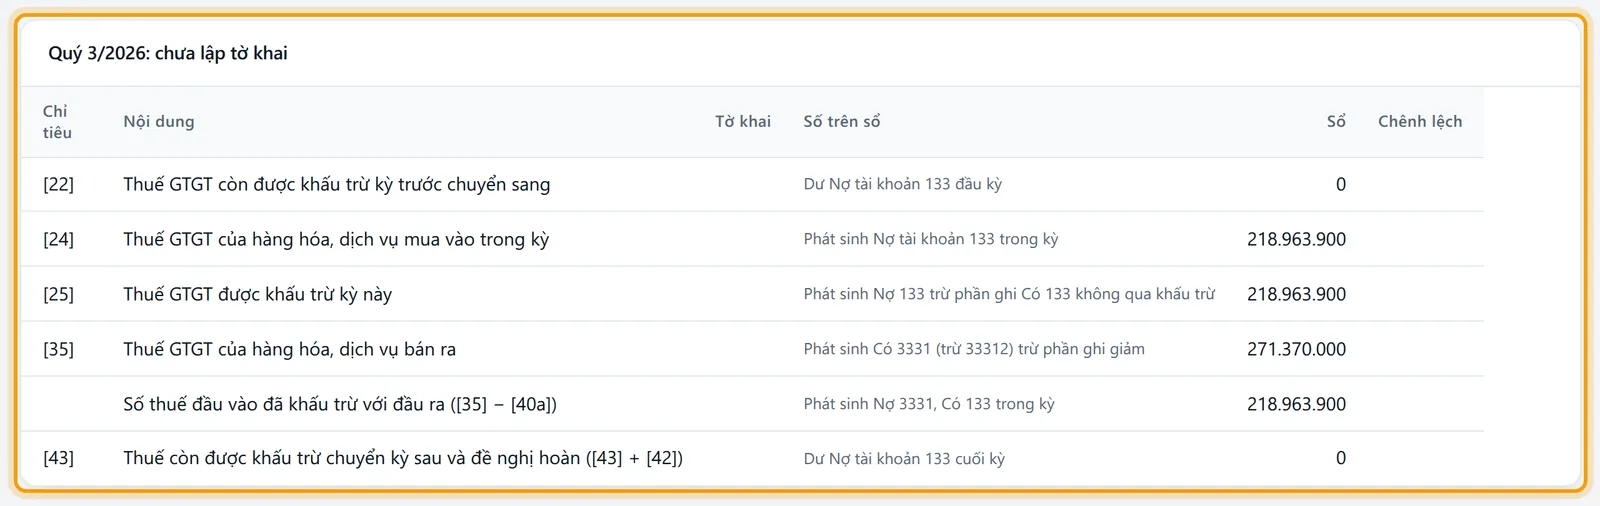Image resolution: width=1600 pixels, height=506 pixels.
Task: Click the 'Tờ khai' column header
Action: [x=743, y=122]
